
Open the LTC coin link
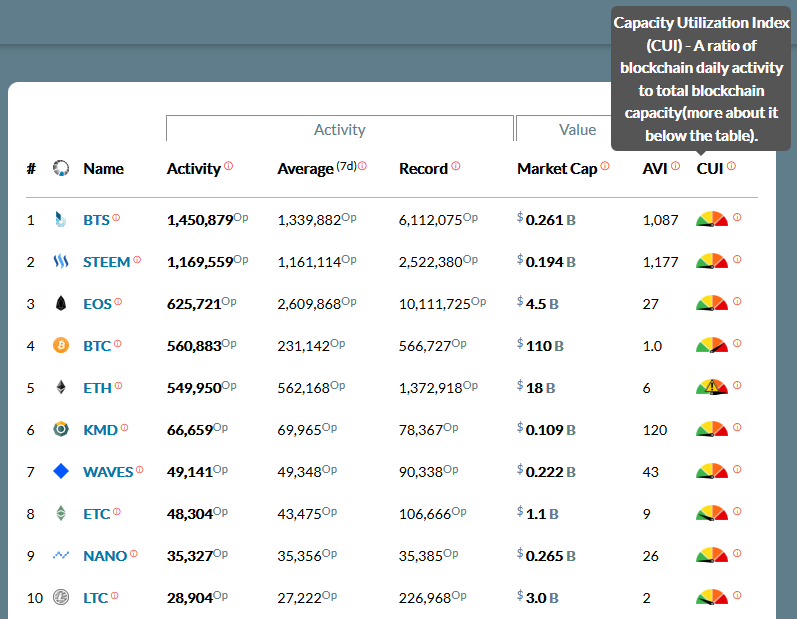tap(96, 598)
